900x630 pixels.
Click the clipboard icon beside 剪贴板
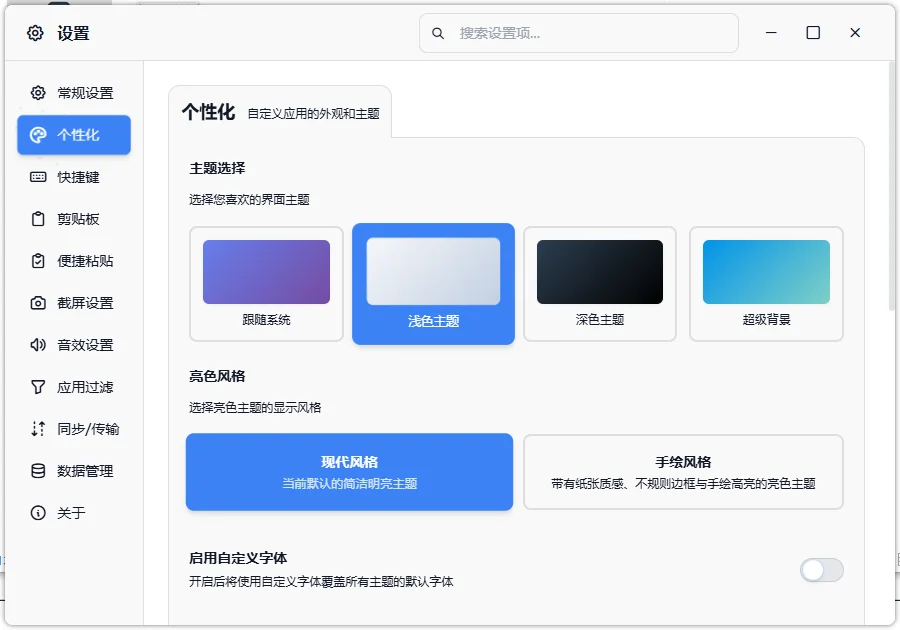38,219
